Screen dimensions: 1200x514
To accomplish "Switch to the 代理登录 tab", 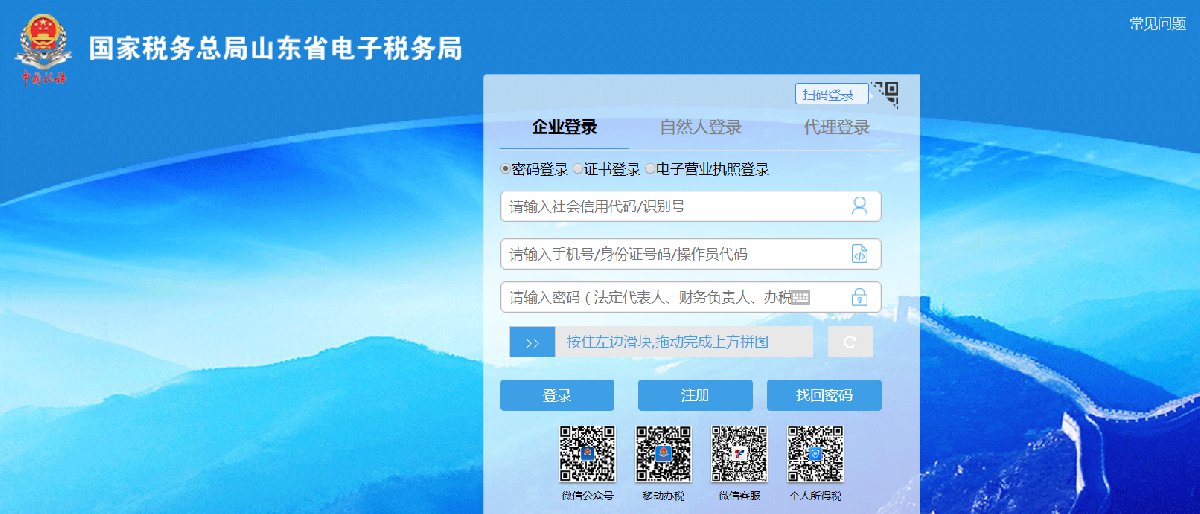I will [837, 128].
